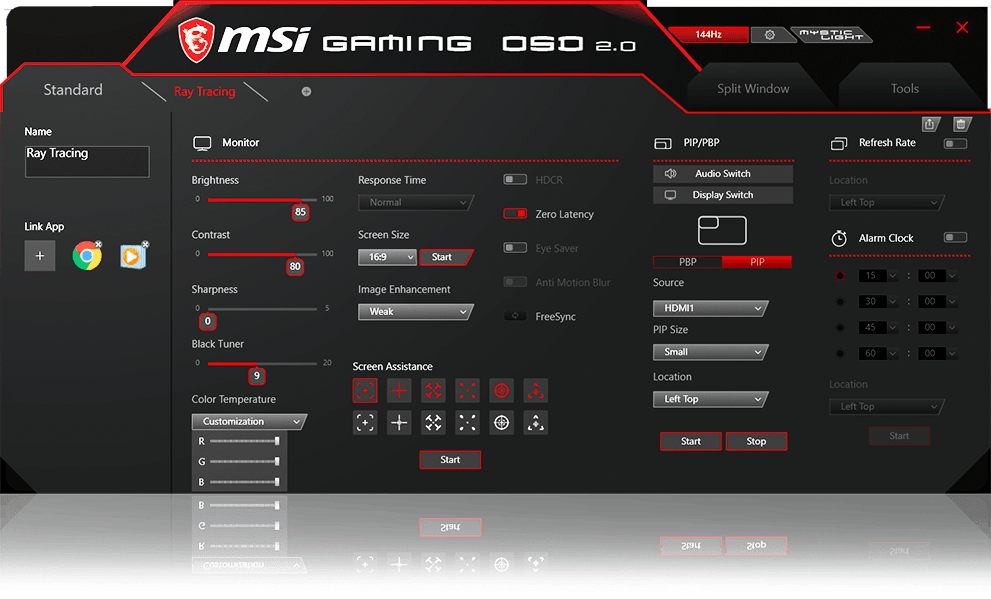This screenshot has width=991, height=599.
Task: Toggle Anti Motion Blur switch
Action: (x=515, y=282)
